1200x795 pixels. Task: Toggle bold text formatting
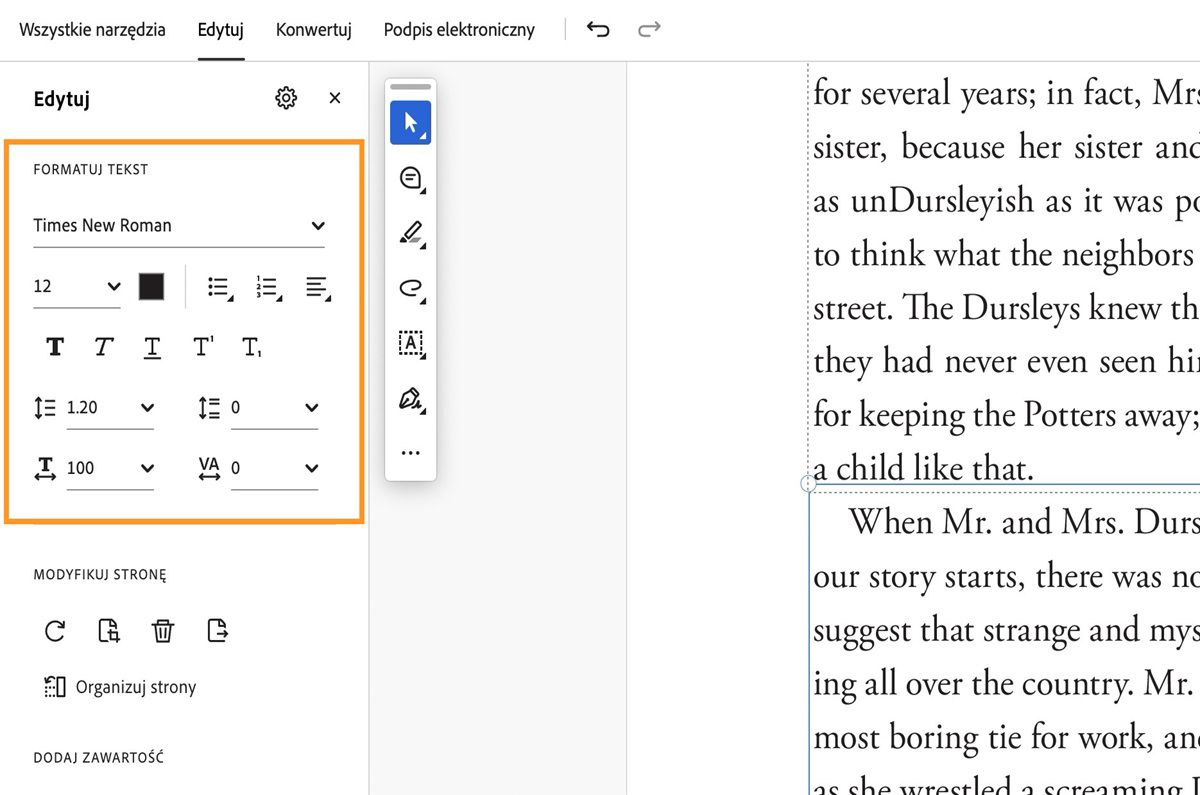55,347
